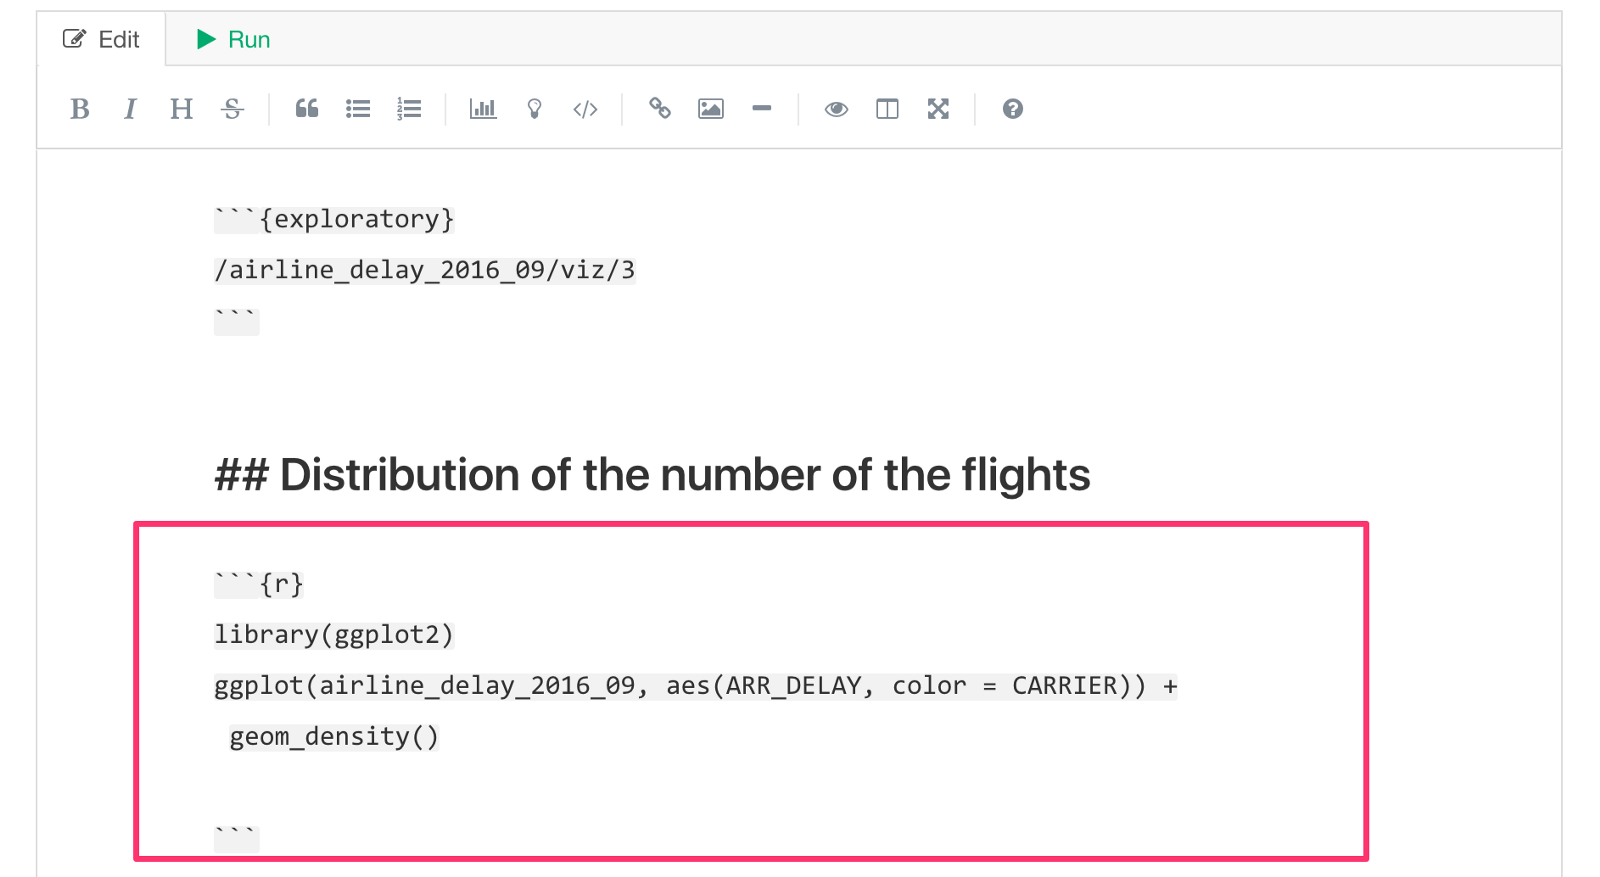Insert an image
This screenshot has width=1600, height=877.
coord(711,109)
